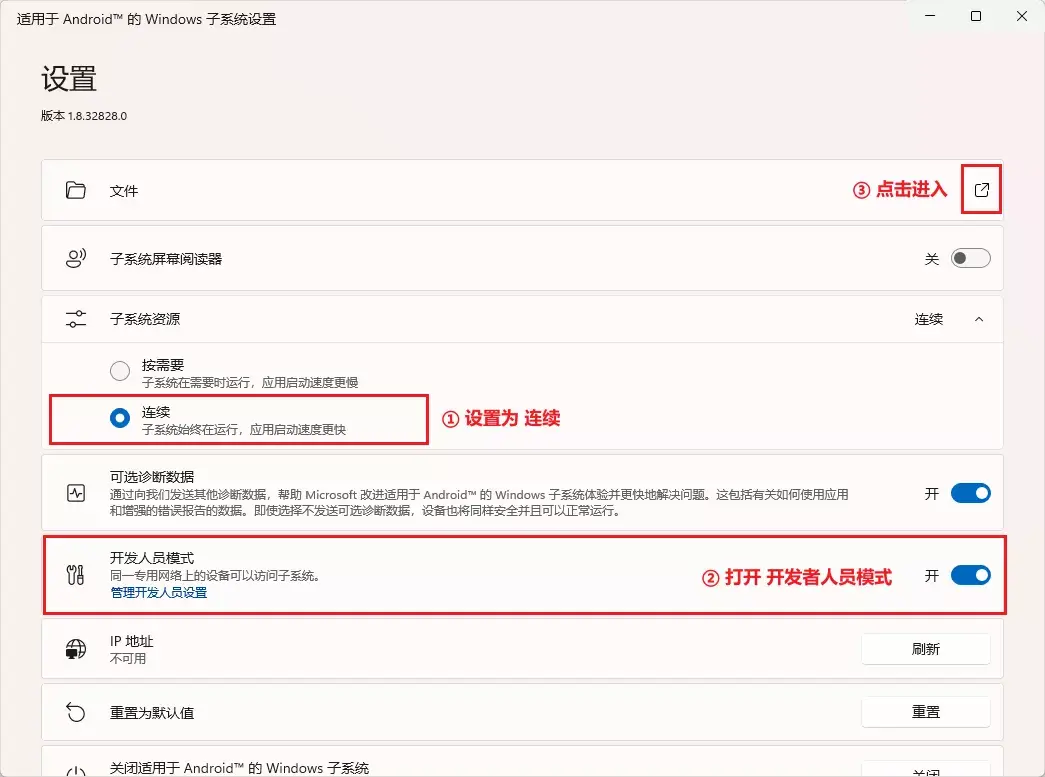This screenshot has height=777, width=1045.
Task: Select the 连续 radio option
Action: coord(120,418)
